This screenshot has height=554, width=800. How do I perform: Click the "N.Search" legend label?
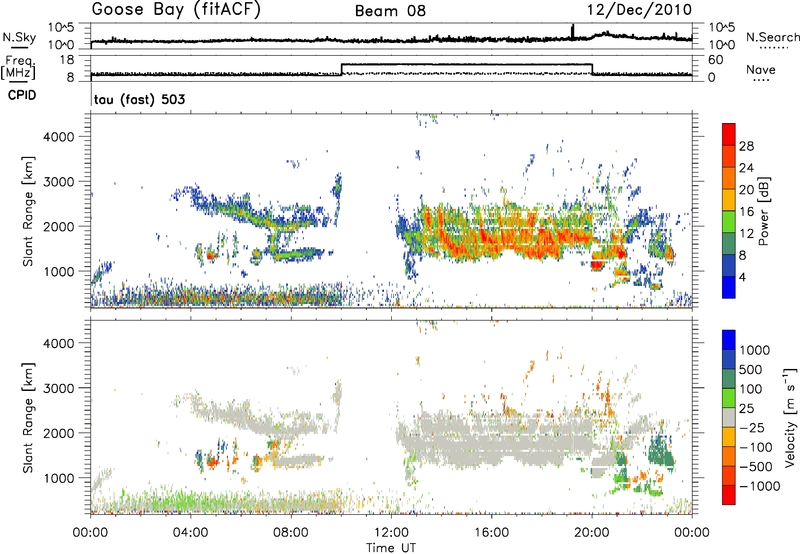772,37
